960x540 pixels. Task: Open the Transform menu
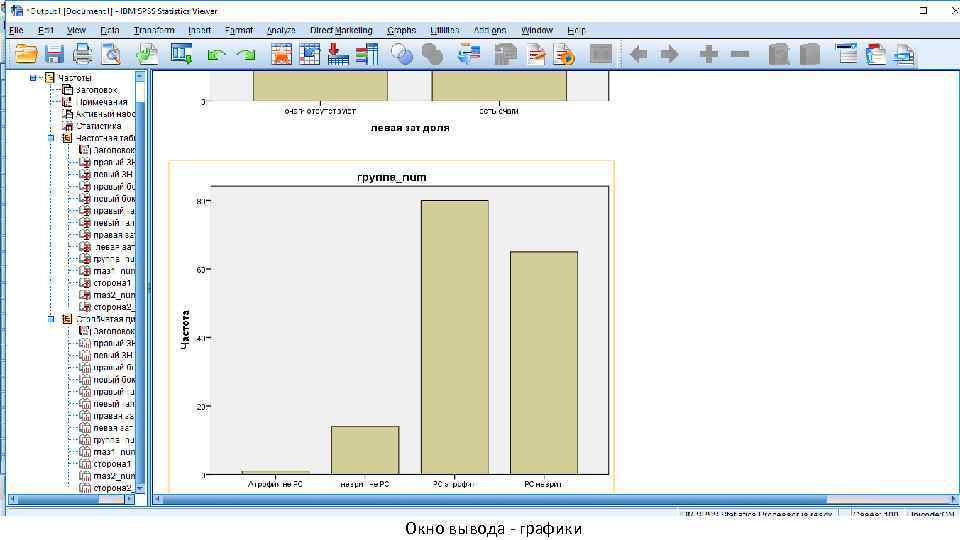point(154,30)
